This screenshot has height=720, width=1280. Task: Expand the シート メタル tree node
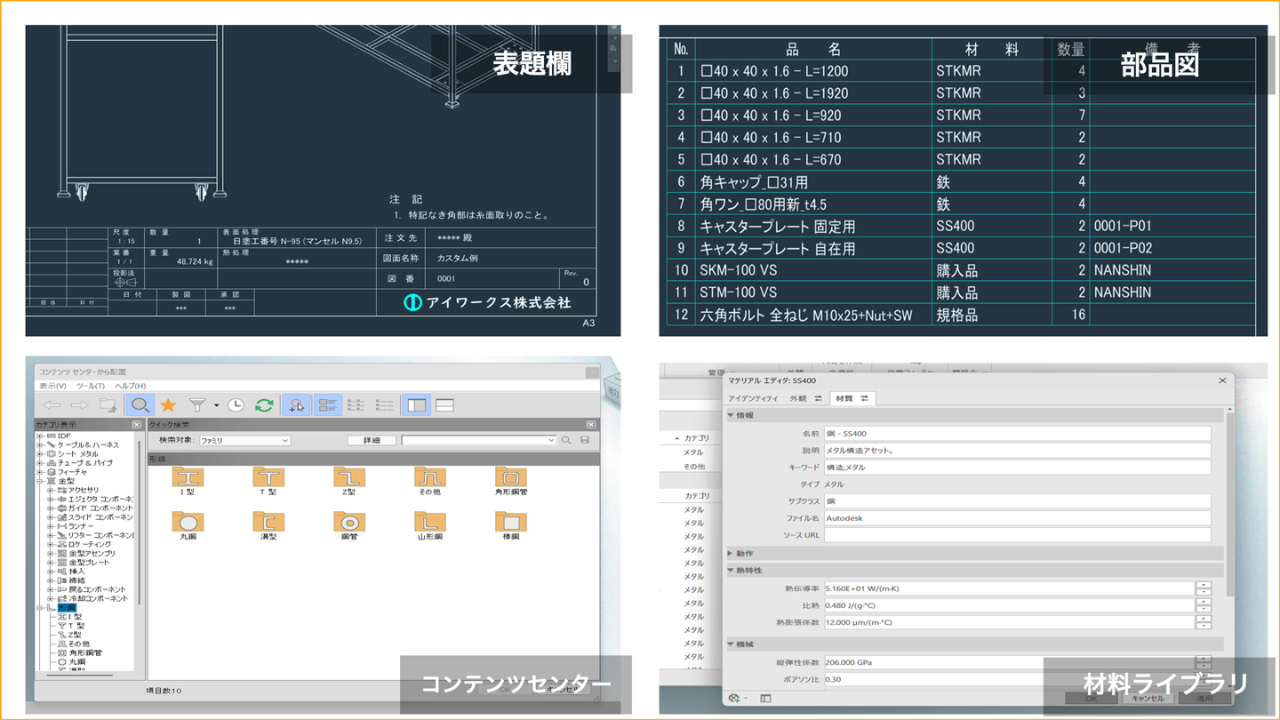coord(40,454)
